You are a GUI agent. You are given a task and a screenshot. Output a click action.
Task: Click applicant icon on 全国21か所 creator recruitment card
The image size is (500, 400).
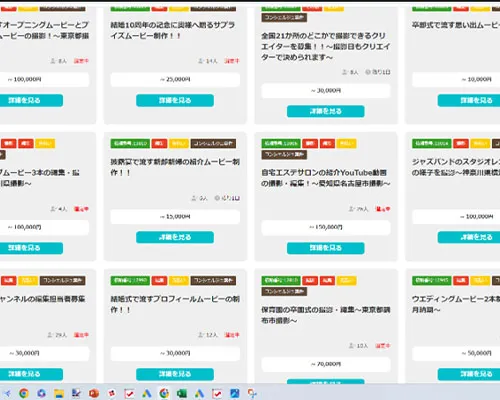coord(345,72)
